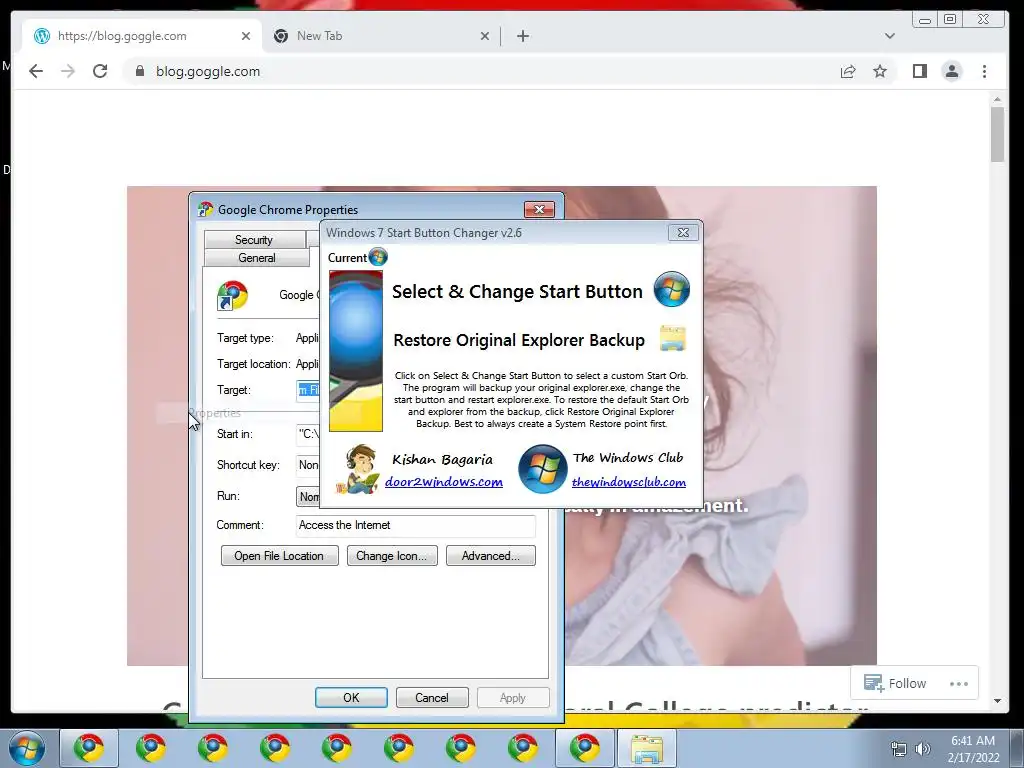This screenshot has width=1024, height=768.
Task: Share this page icon in address bar
Action: [x=848, y=71]
